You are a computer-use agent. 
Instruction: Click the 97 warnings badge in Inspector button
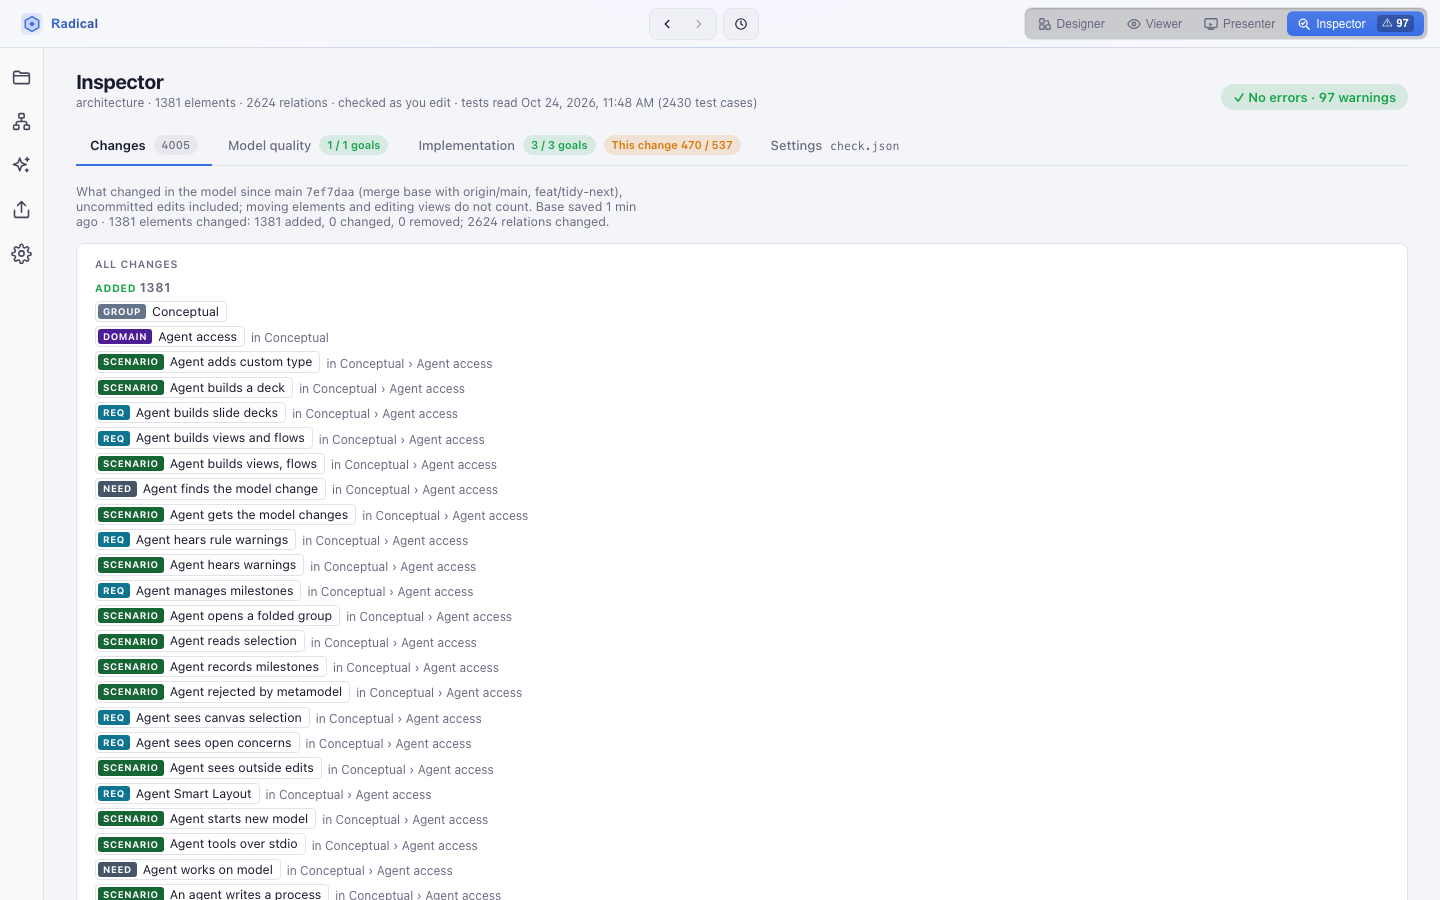coord(1395,24)
